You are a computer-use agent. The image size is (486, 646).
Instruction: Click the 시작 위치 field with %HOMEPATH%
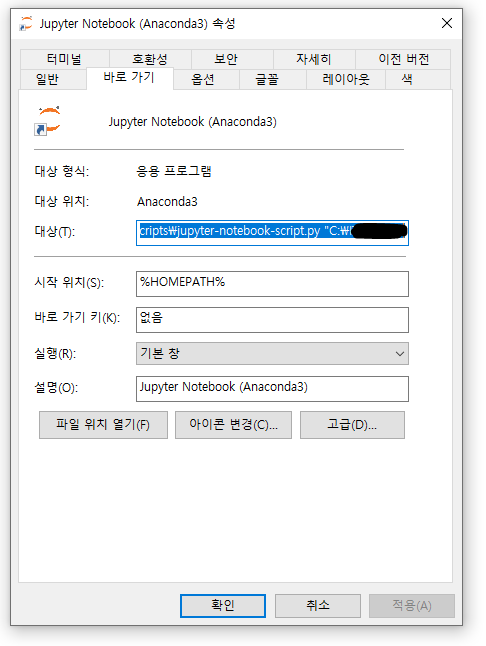coord(272,284)
